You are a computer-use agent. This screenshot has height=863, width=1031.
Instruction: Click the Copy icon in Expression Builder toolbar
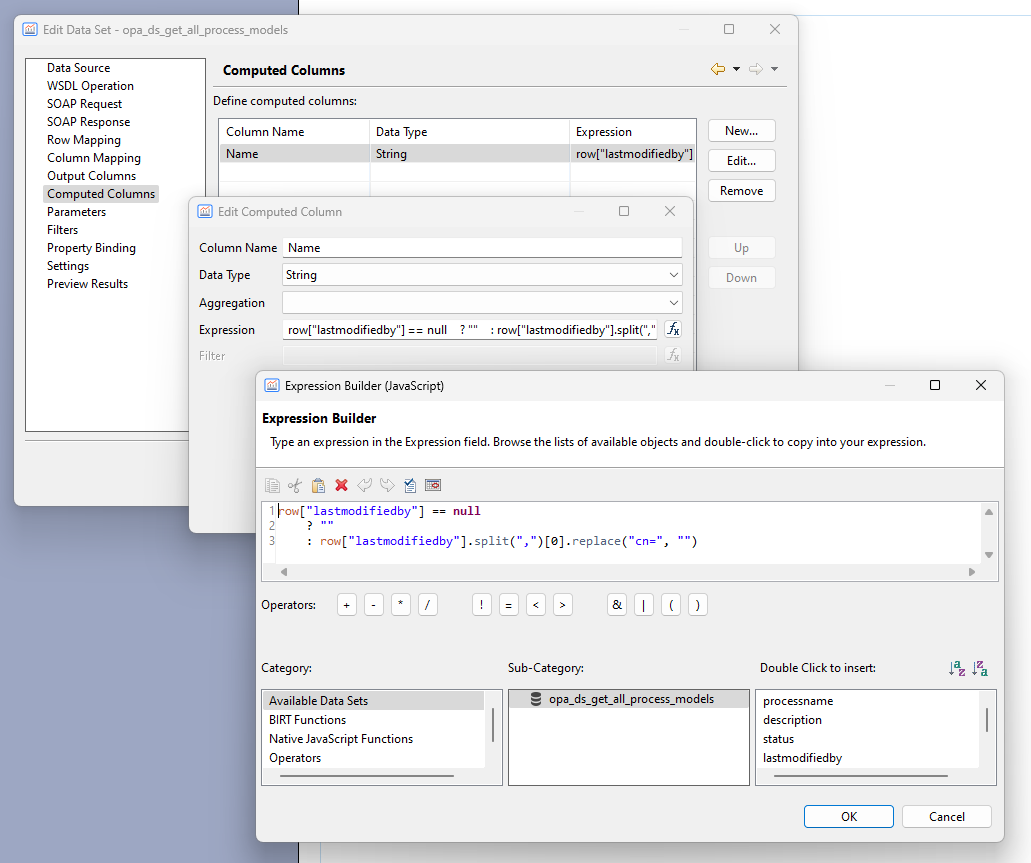272,485
